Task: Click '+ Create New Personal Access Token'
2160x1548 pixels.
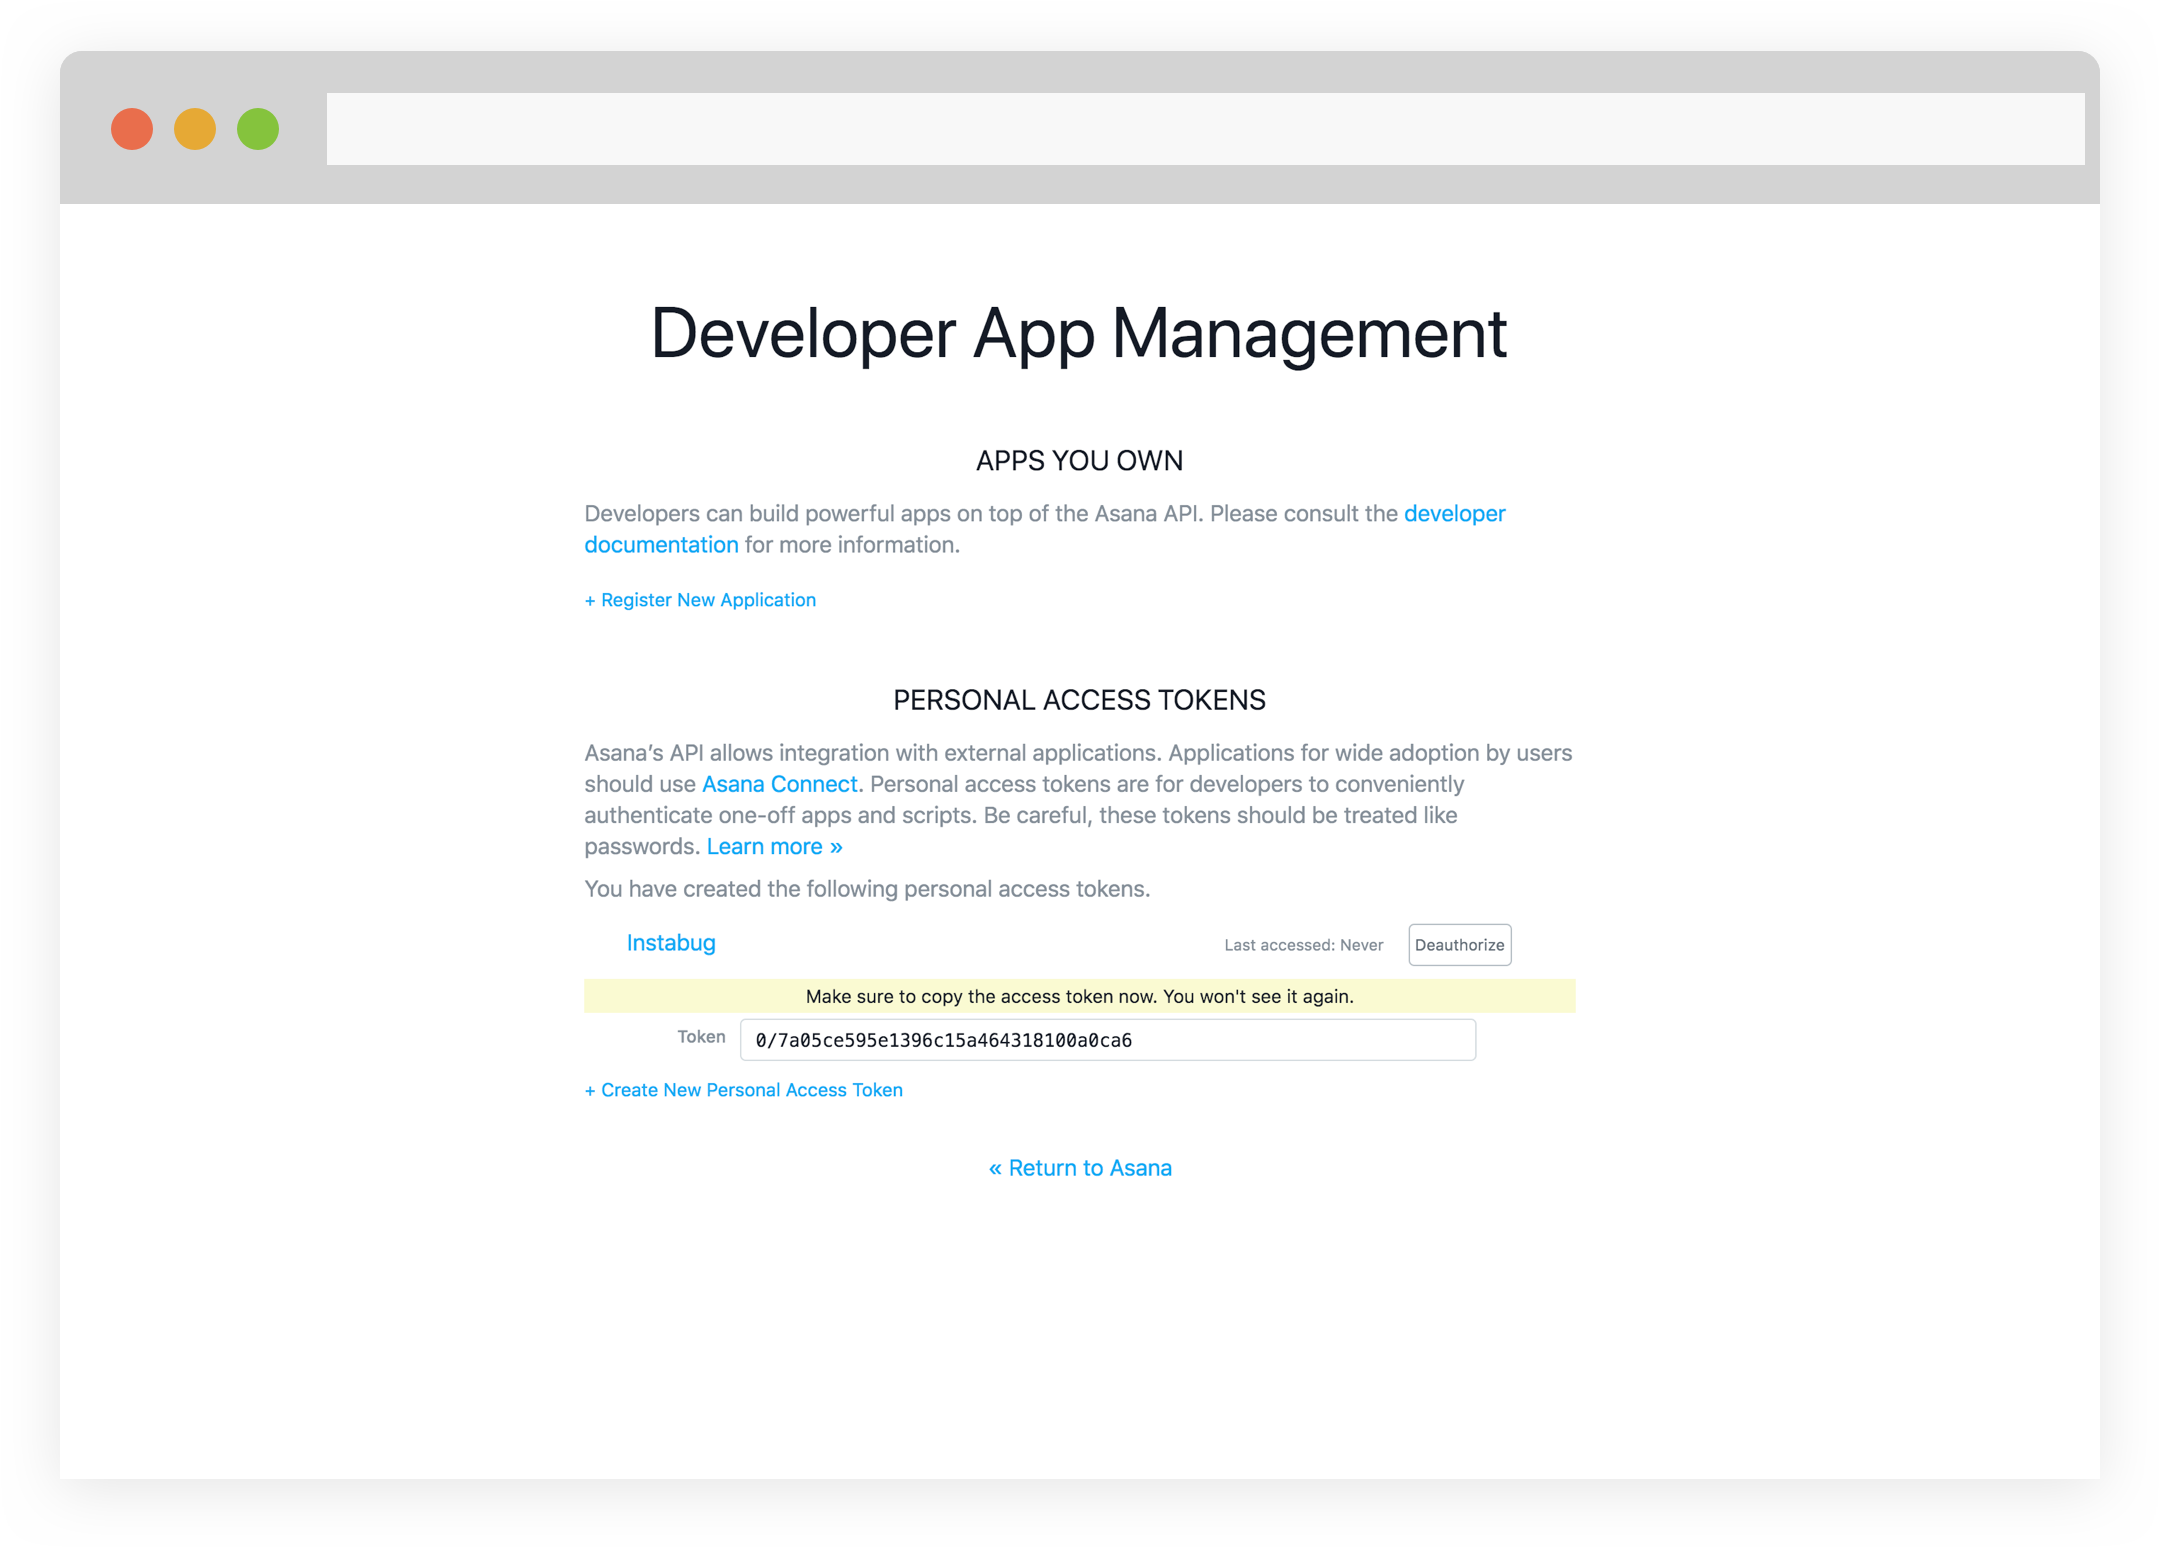Action: 743,1090
